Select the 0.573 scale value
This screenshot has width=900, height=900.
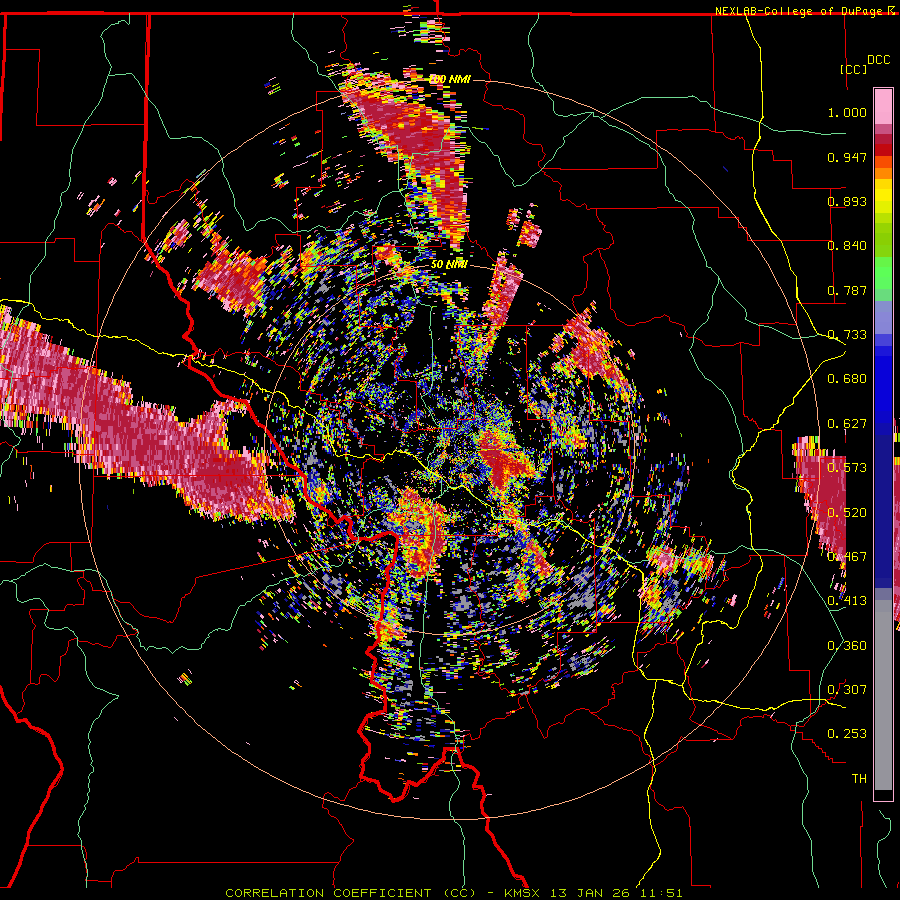(847, 468)
